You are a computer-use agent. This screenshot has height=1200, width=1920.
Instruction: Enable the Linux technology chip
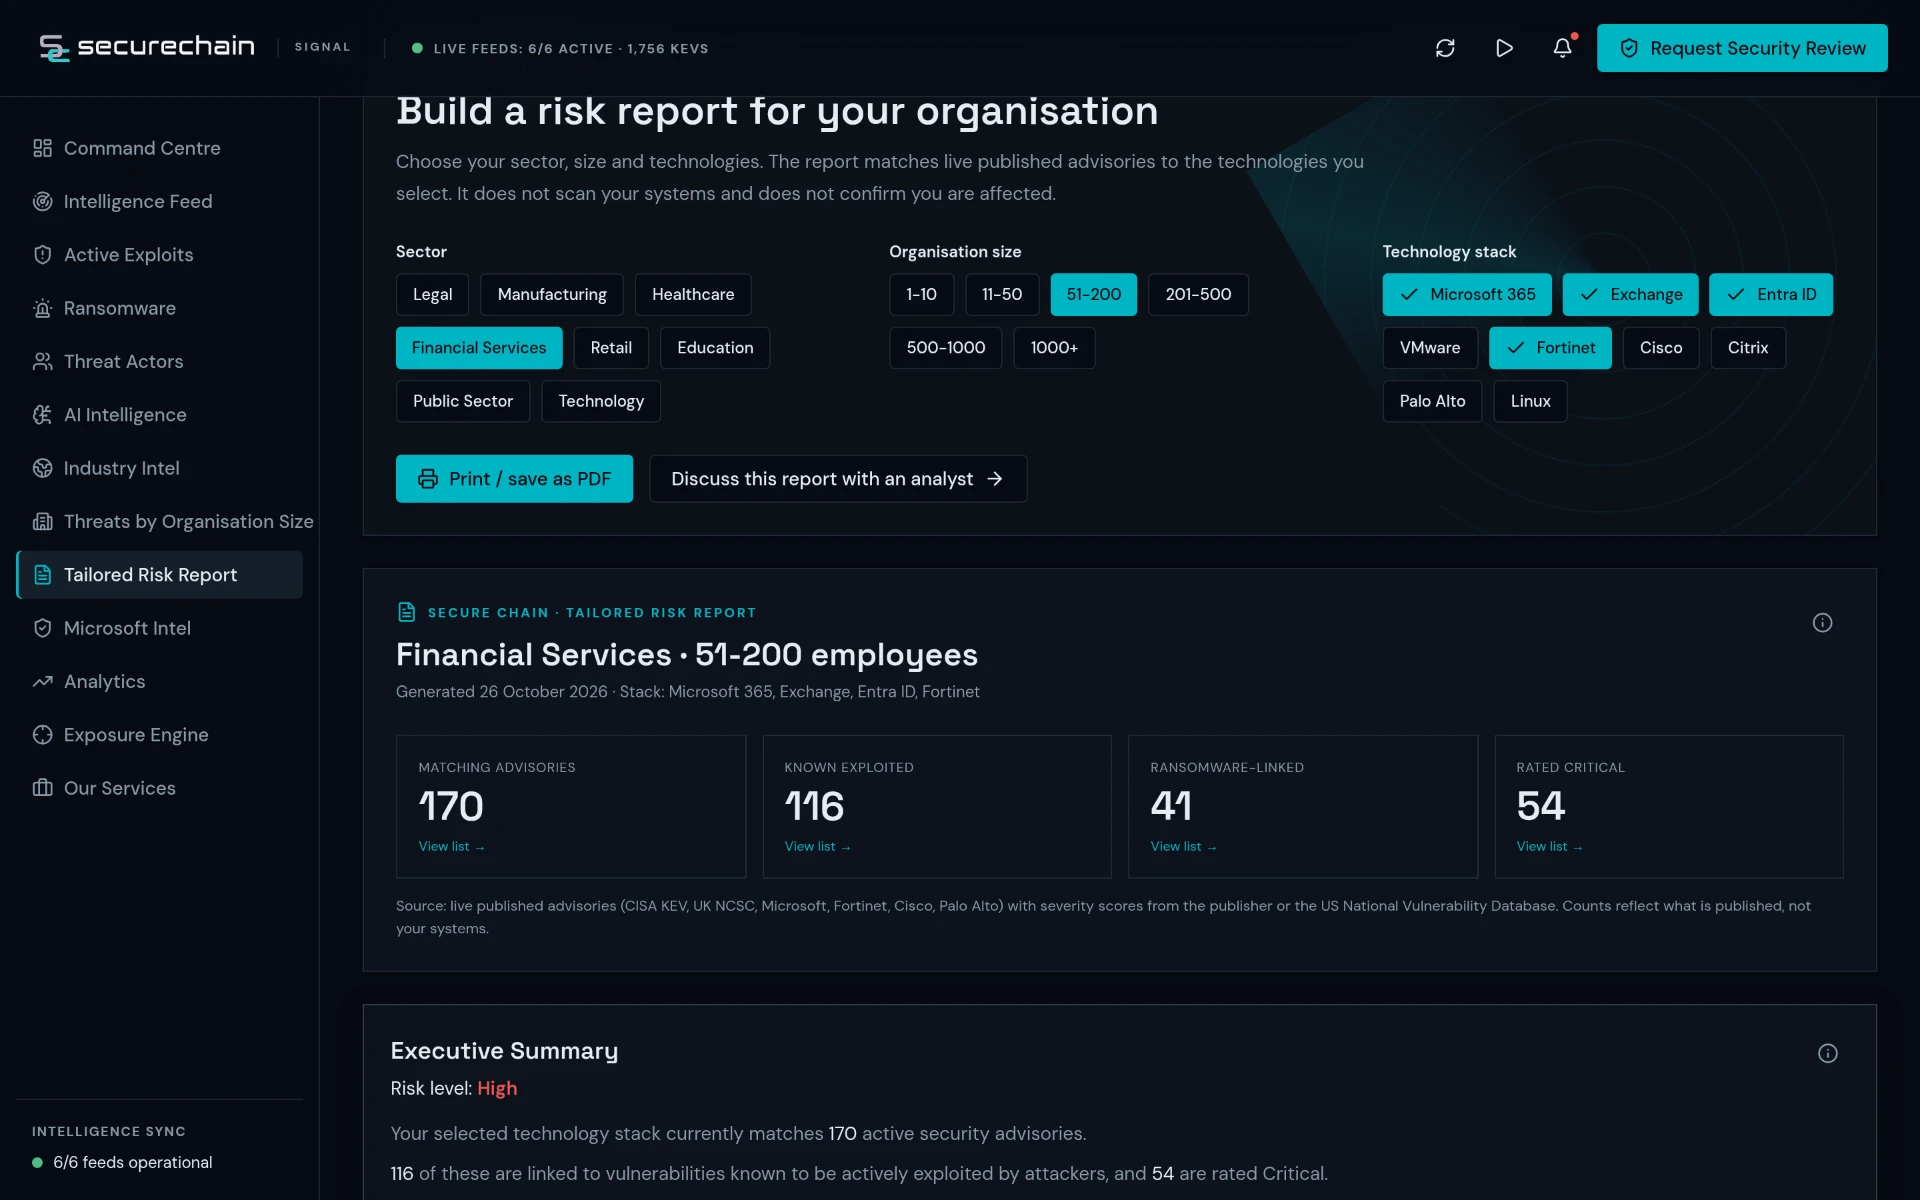1530,401
